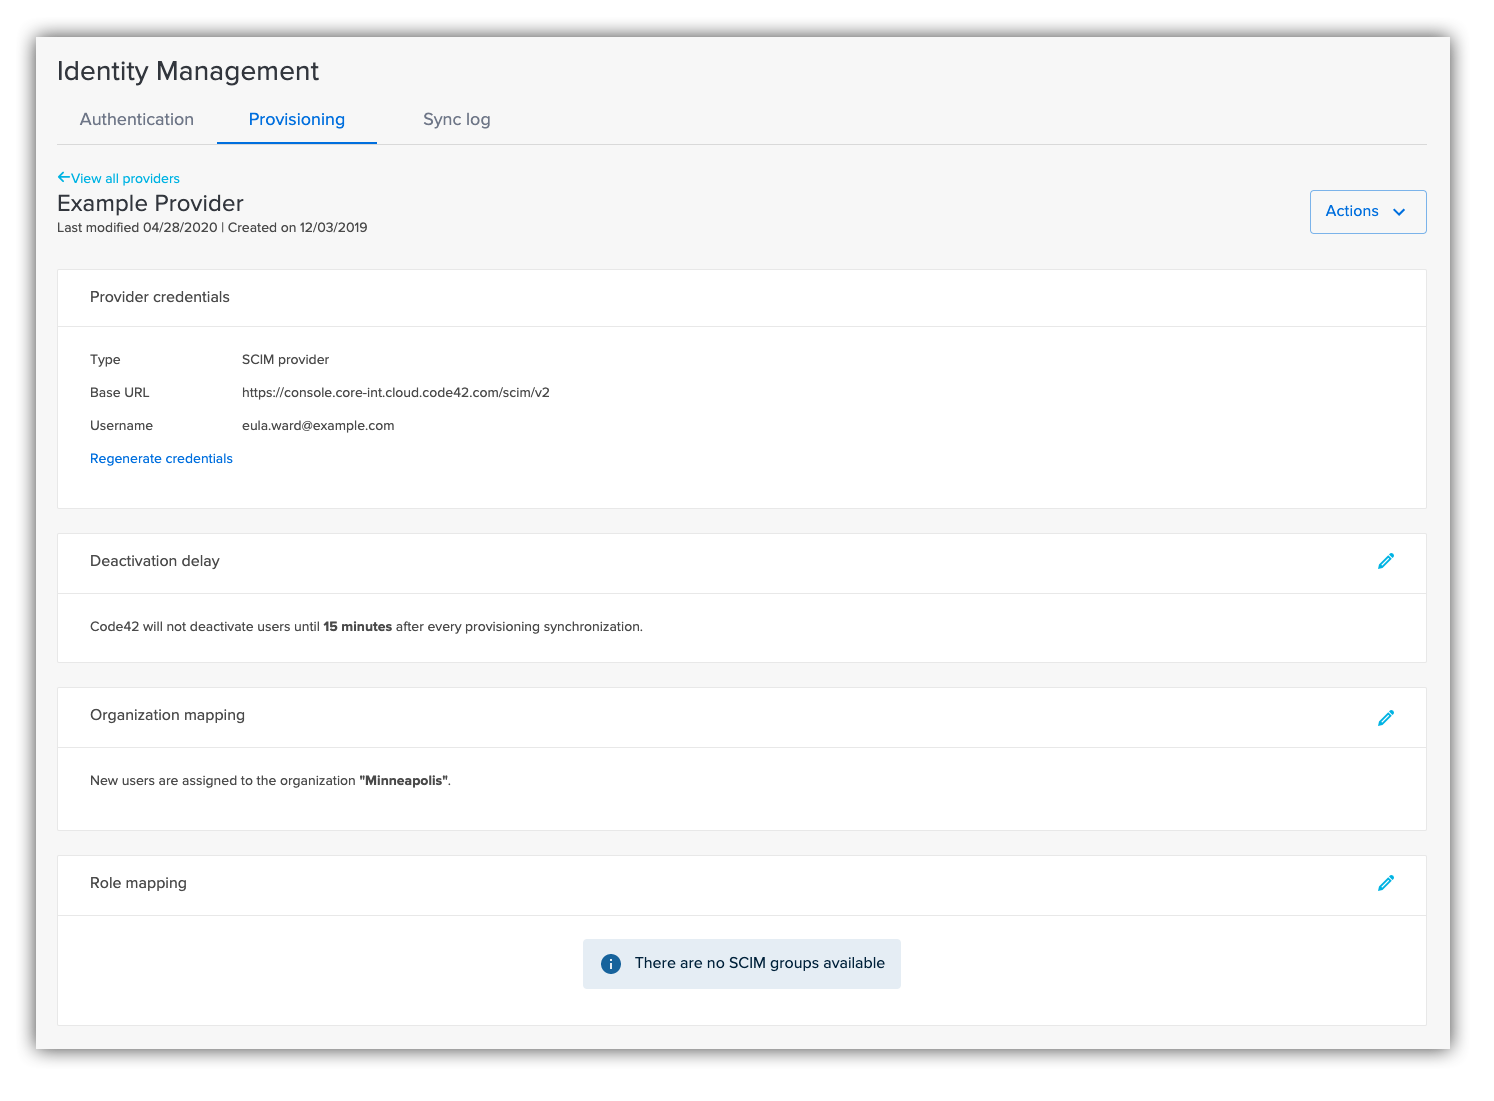Switch to the Authentication tab
Screen dimensions: 1494x1101
click(137, 119)
